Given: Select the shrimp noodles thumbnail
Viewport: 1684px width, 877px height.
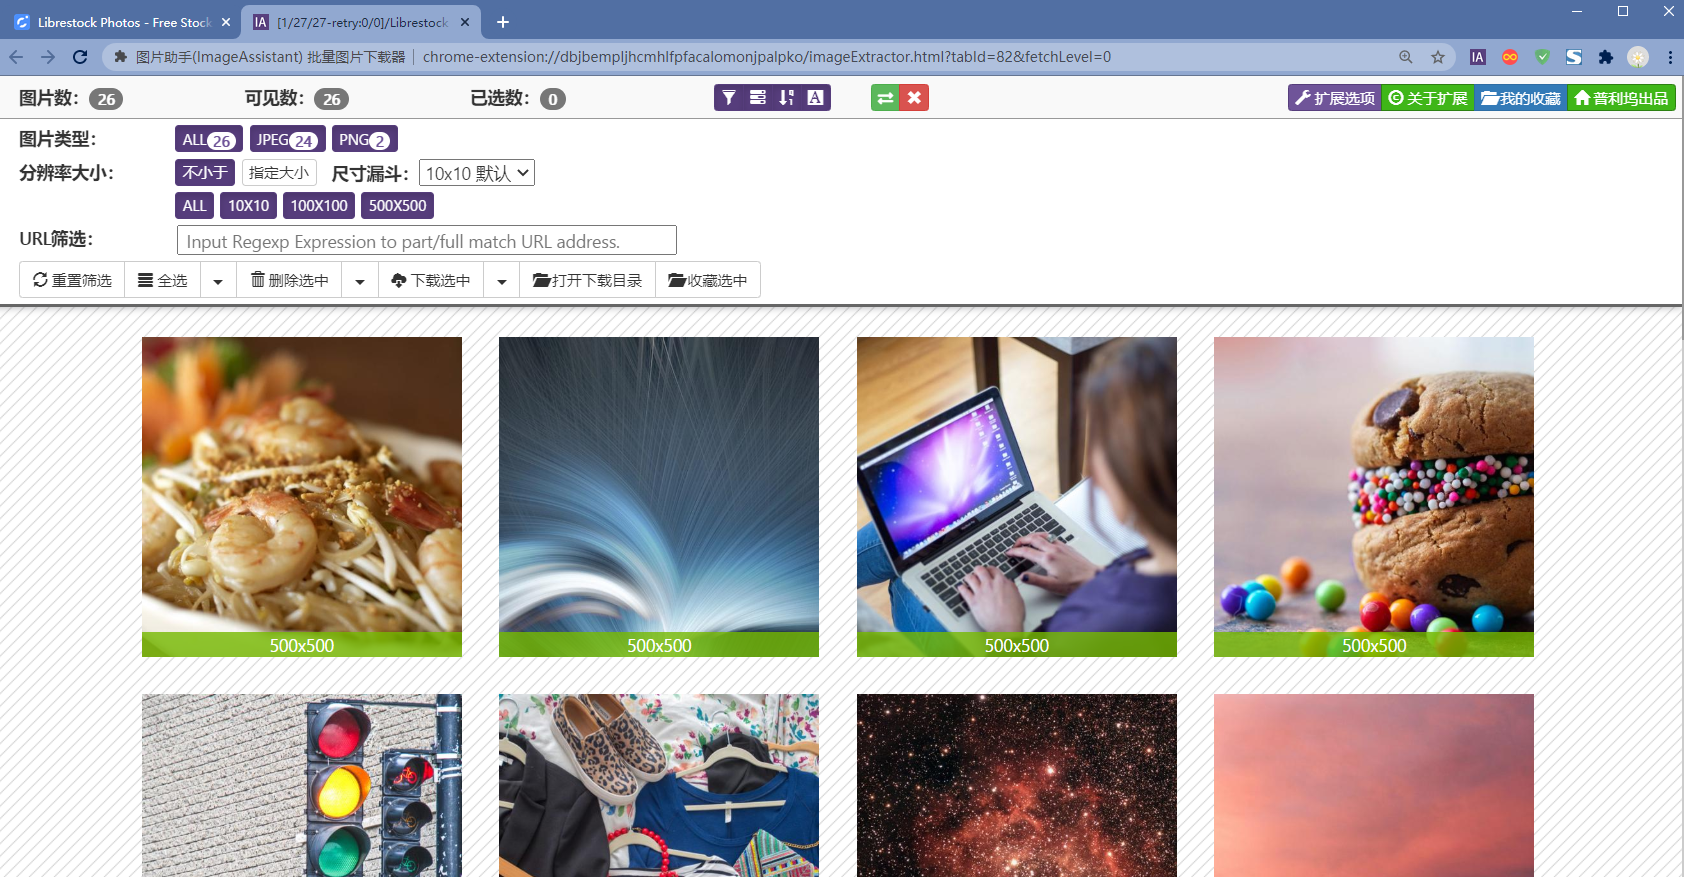Looking at the screenshot, I should 302,496.
